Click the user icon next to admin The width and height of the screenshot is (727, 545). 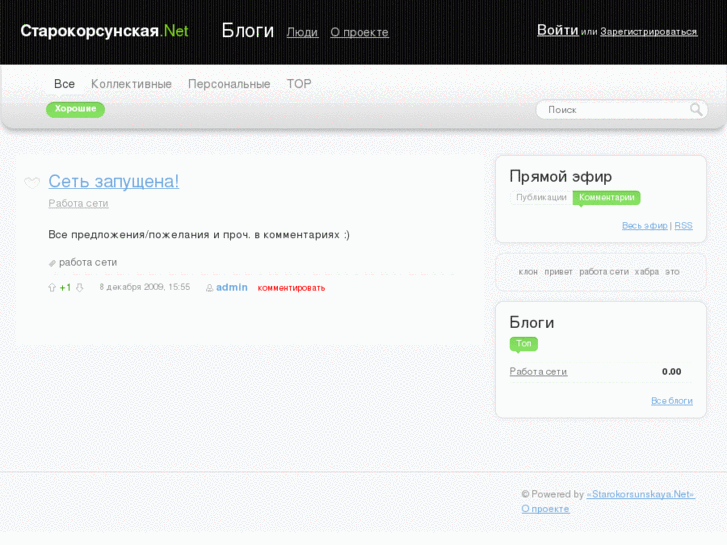(209, 288)
